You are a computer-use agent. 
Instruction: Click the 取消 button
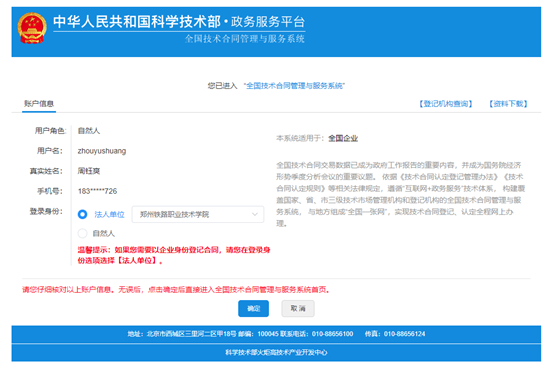pos(298,308)
